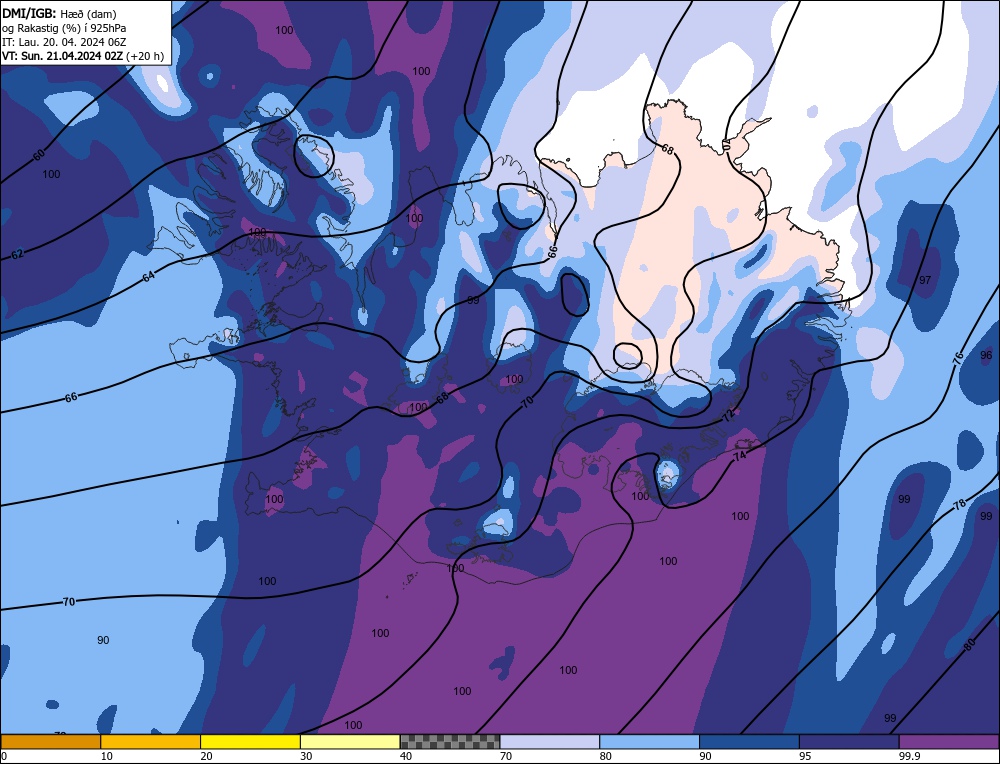Click the "97" humidity value on the map
The height and width of the screenshot is (764, 1000).
pos(925,280)
